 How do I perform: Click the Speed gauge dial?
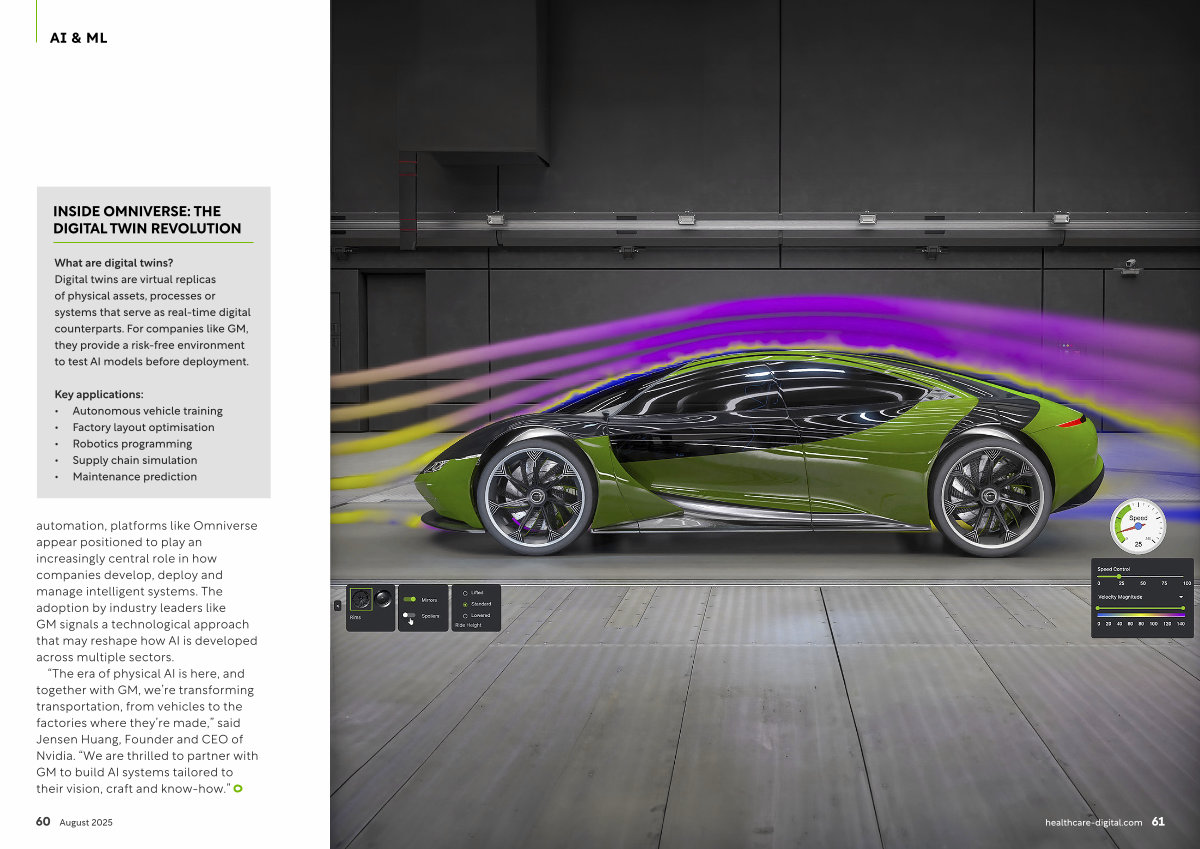[1138, 526]
